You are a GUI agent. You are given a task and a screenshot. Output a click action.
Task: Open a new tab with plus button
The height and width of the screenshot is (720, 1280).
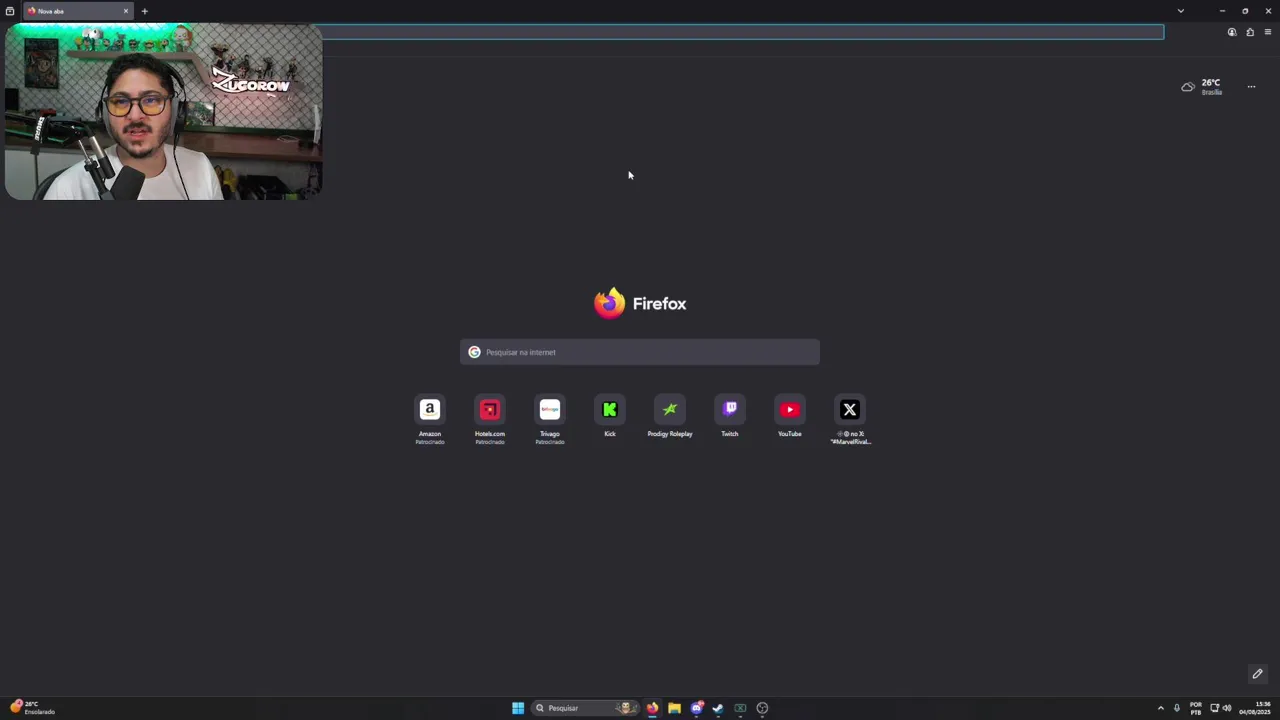(x=144, y=11)
